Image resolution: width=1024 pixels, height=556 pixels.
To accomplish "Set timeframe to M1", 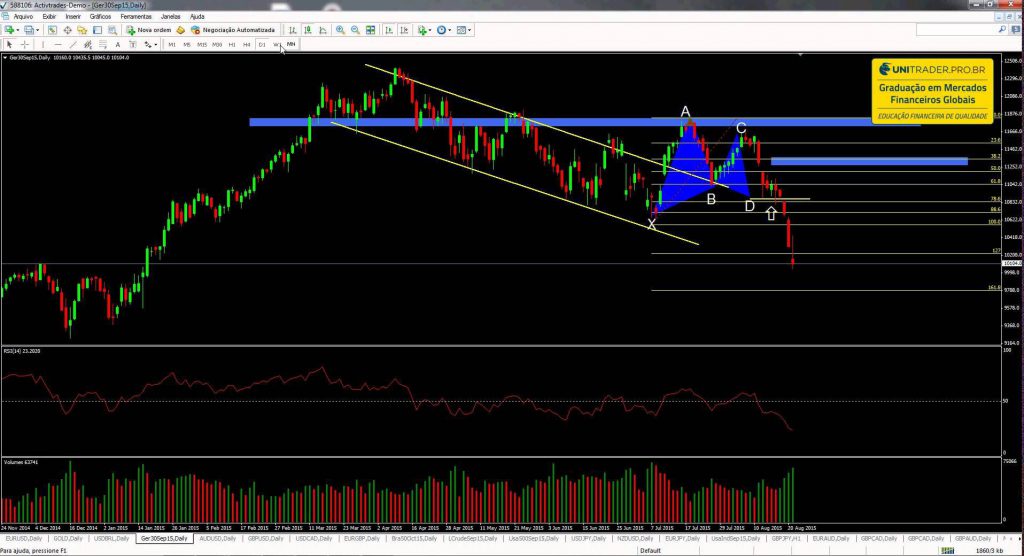I will click(x=172, y=44).
